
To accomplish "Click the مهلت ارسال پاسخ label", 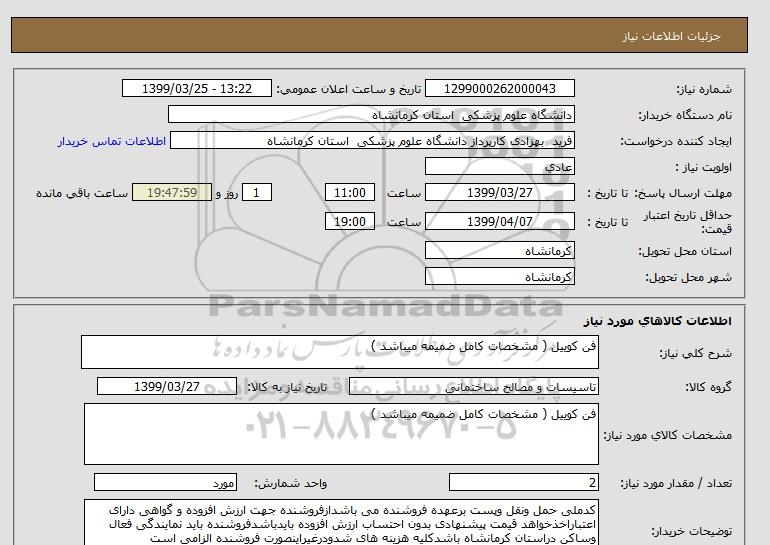I will click(x=682, y=193).
